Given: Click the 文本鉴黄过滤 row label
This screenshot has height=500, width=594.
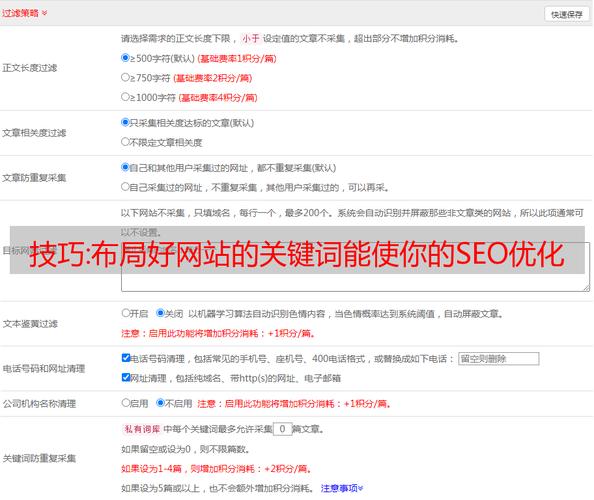Looking at the screenshot, I should click(x=30, y=324).
